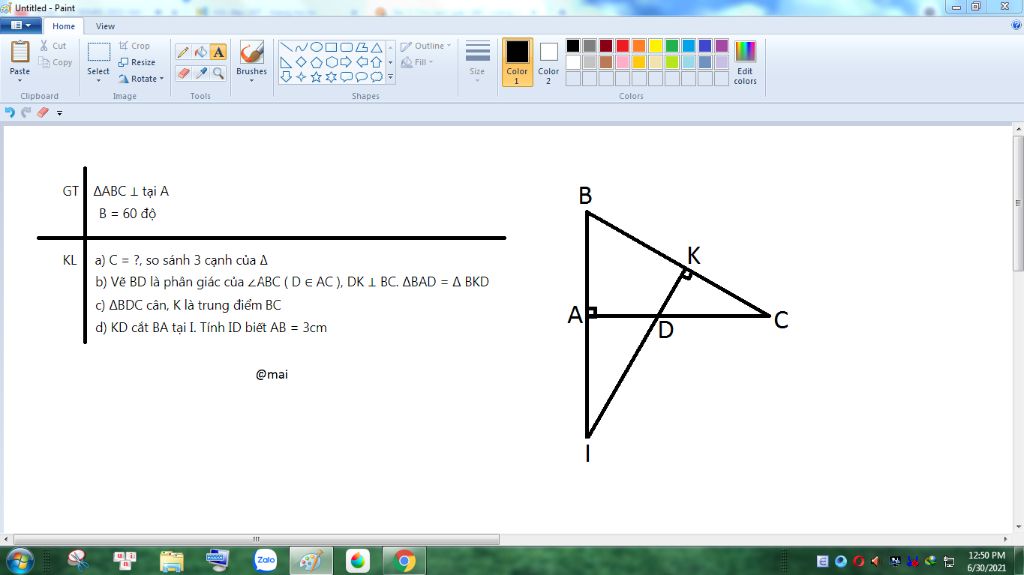This screenshot has height=575, width=1024.
Task: Click the Crop tool
Action: [135, 46]
